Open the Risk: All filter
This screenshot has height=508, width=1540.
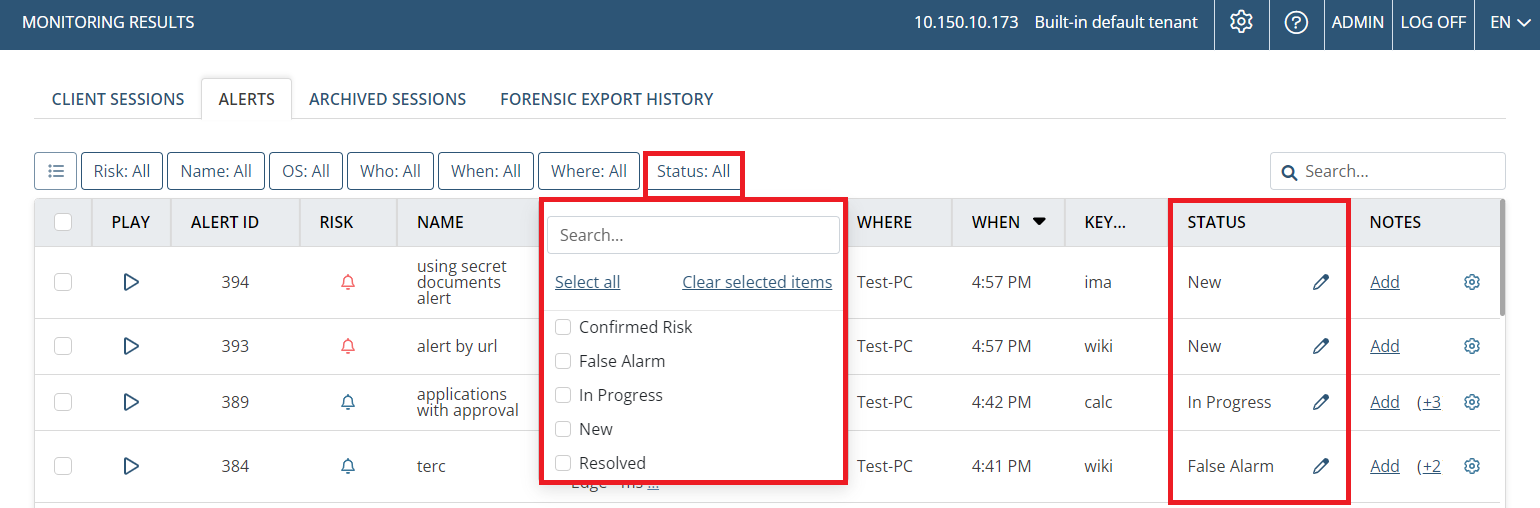pos(122,171)
